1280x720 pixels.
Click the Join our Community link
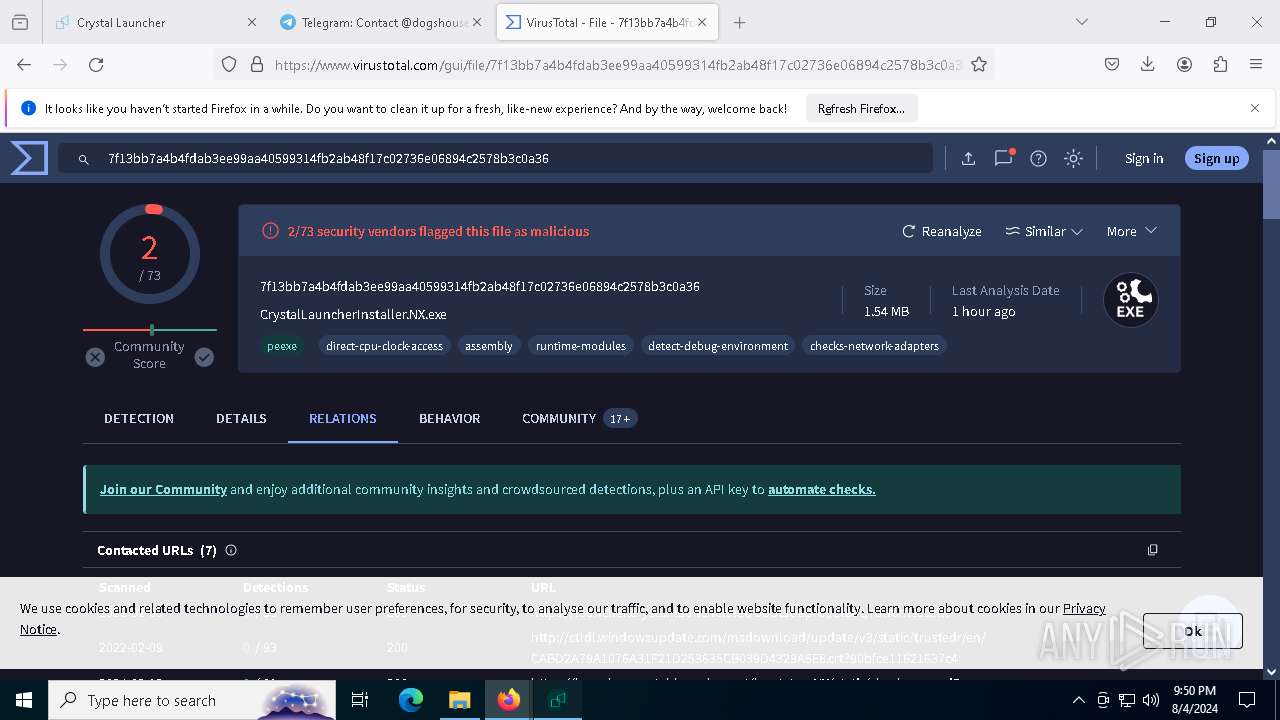(x=163, y=489)
